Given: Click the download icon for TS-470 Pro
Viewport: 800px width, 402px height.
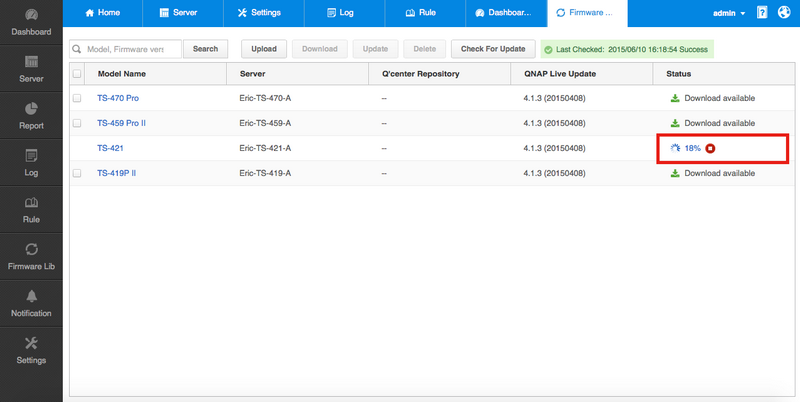Looking at the screenshot, I should (675, 98).
